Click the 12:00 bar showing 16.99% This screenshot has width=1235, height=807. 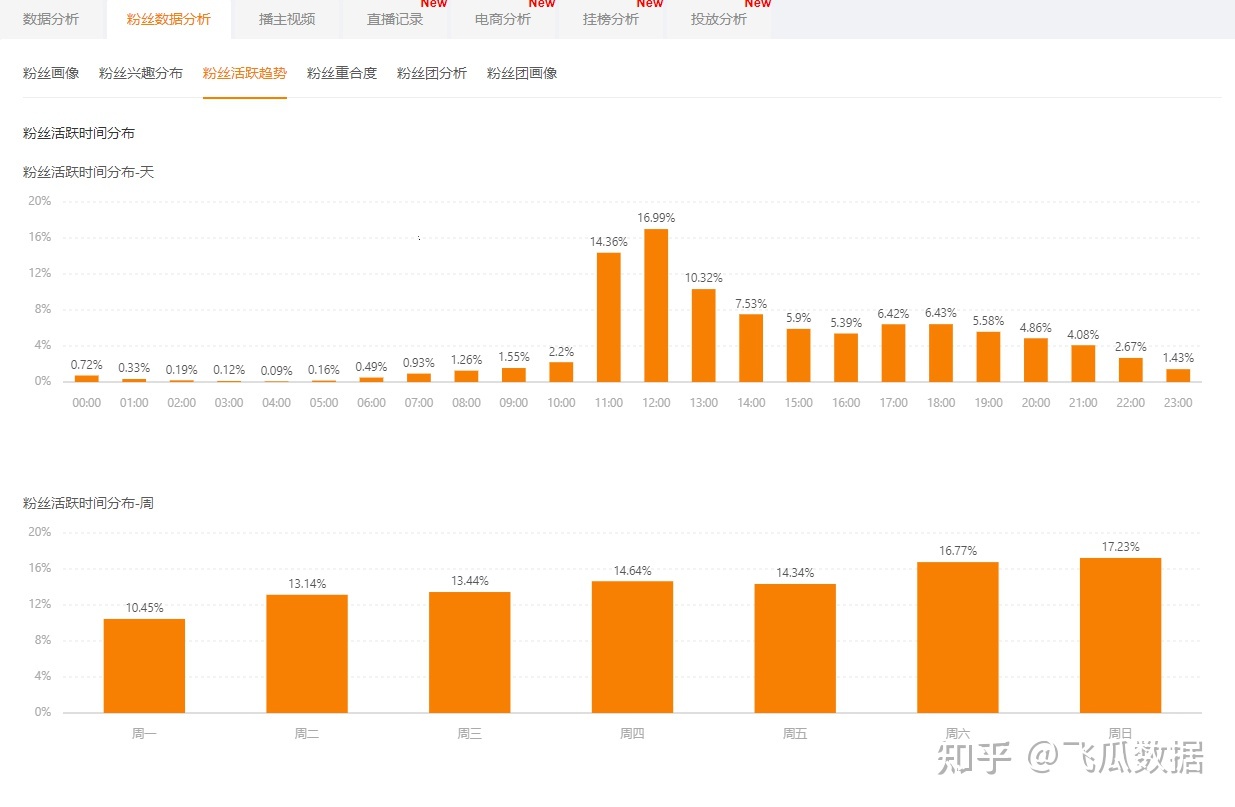pyautogui.click(x=656, y=305)
